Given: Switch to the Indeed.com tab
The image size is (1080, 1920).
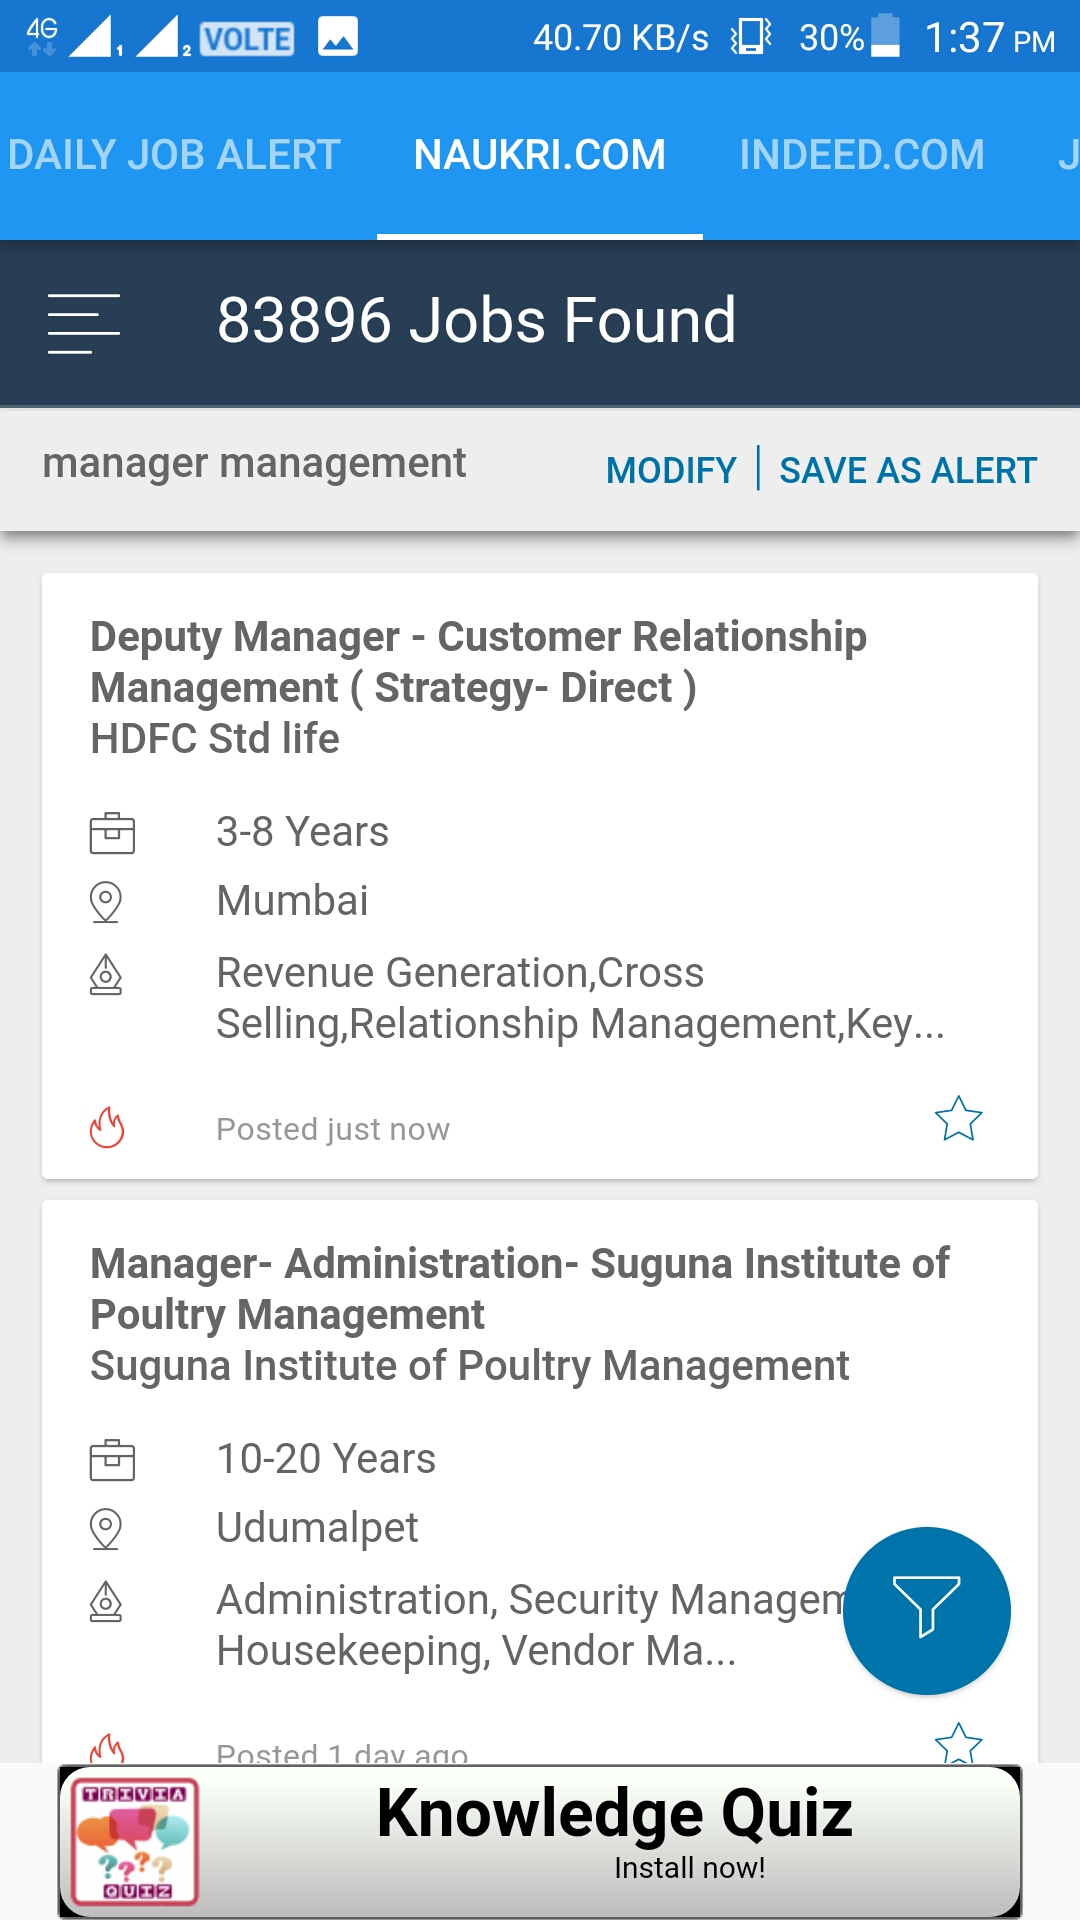Looking at the screenshot, I should 862,155.
